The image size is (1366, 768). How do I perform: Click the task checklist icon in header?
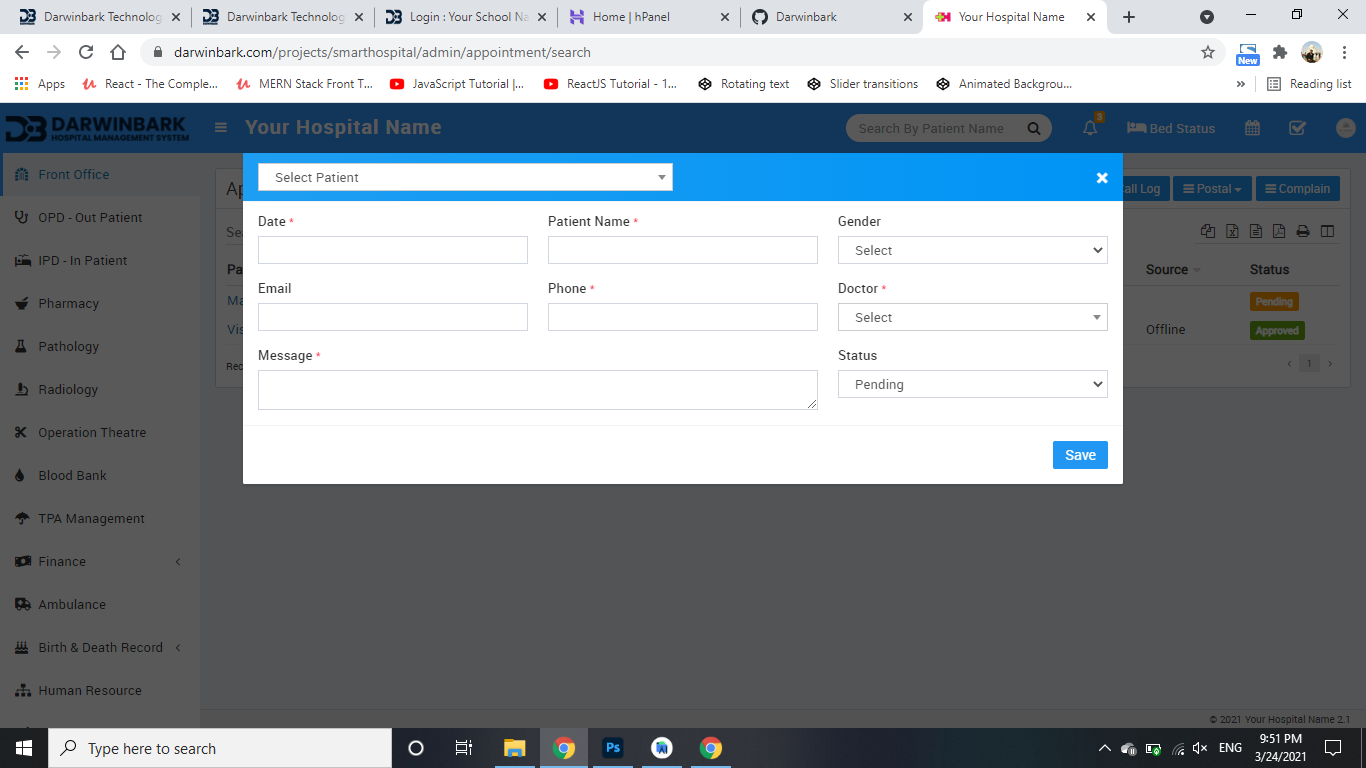click(x=1297, y=128)
